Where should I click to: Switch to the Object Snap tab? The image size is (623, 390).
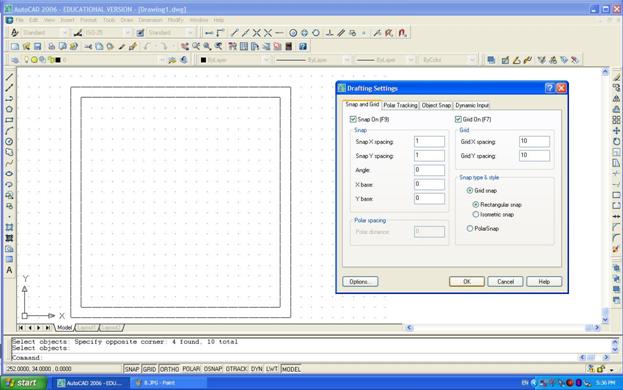(436, 105)
